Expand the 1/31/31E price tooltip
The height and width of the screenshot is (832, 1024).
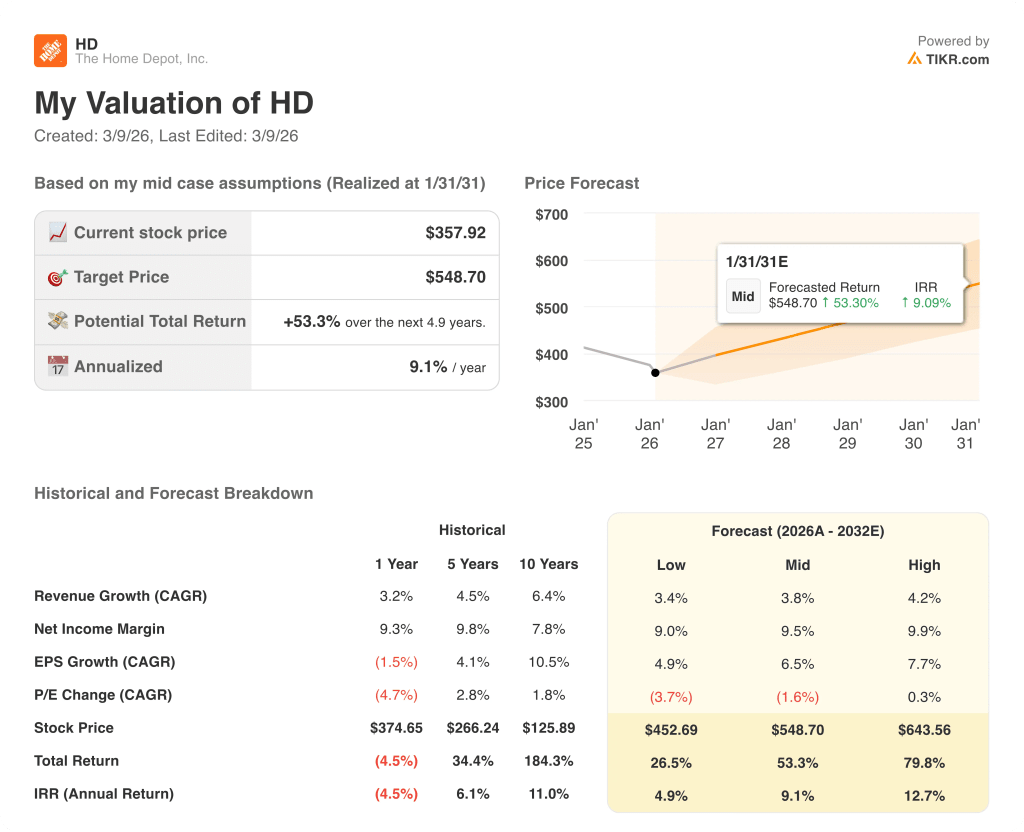click(757, 262)
